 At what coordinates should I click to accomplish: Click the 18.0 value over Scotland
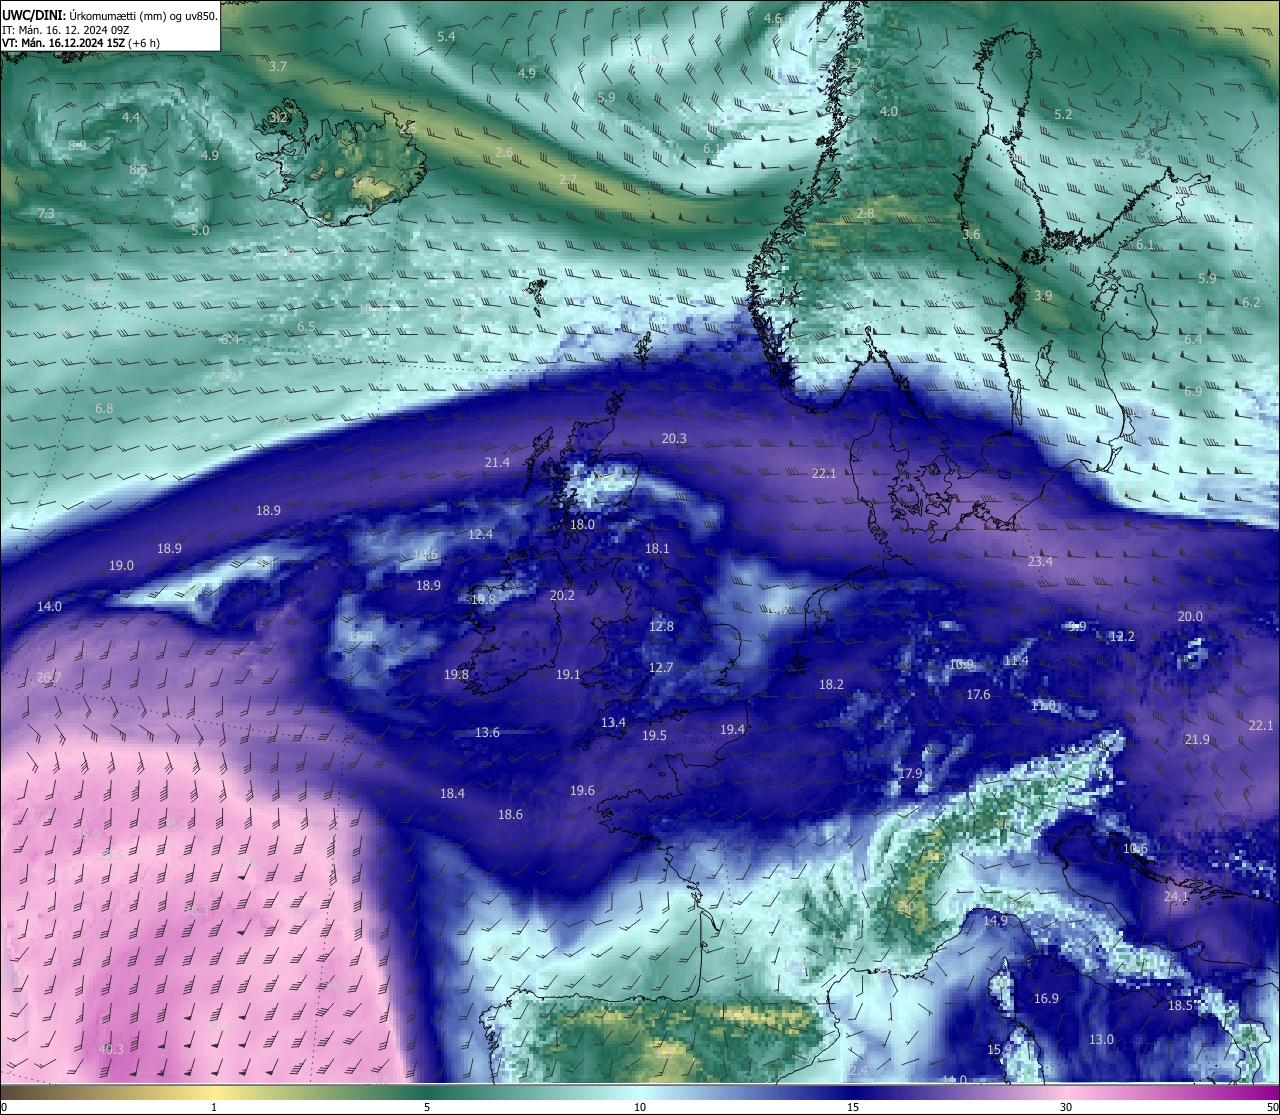pos(582,524)
